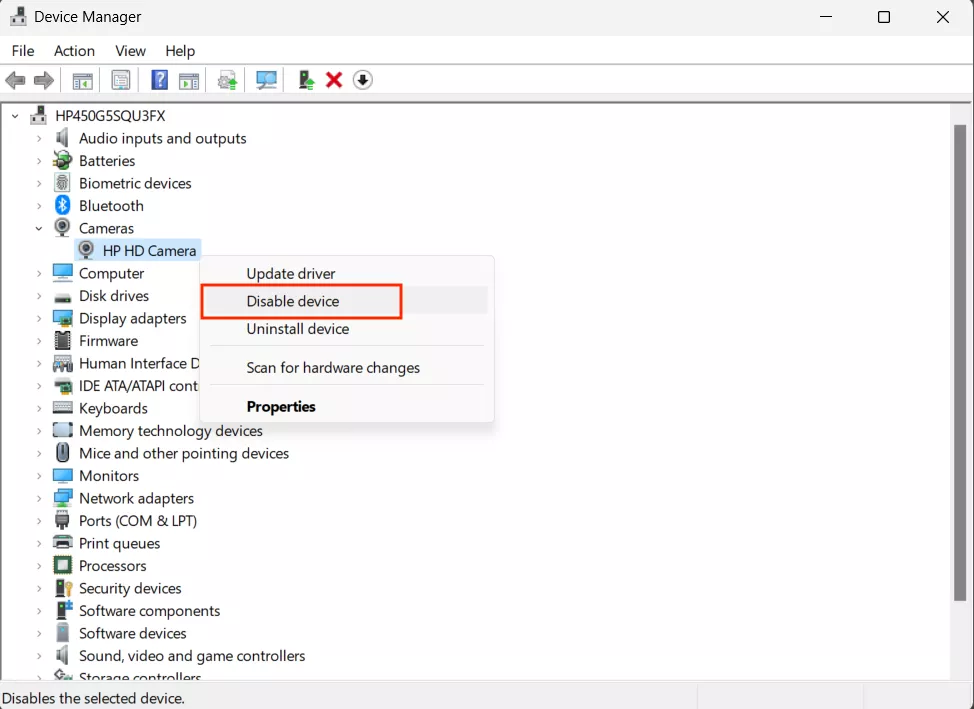The height and width of the screenshot is (709, 974).
Task: Click Scan for hardware changes monitor icon
Action: coord(266,80)
